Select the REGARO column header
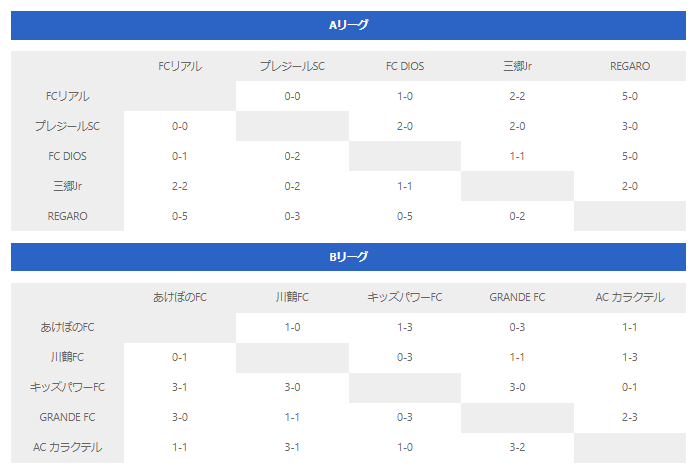 coord(630,66)
